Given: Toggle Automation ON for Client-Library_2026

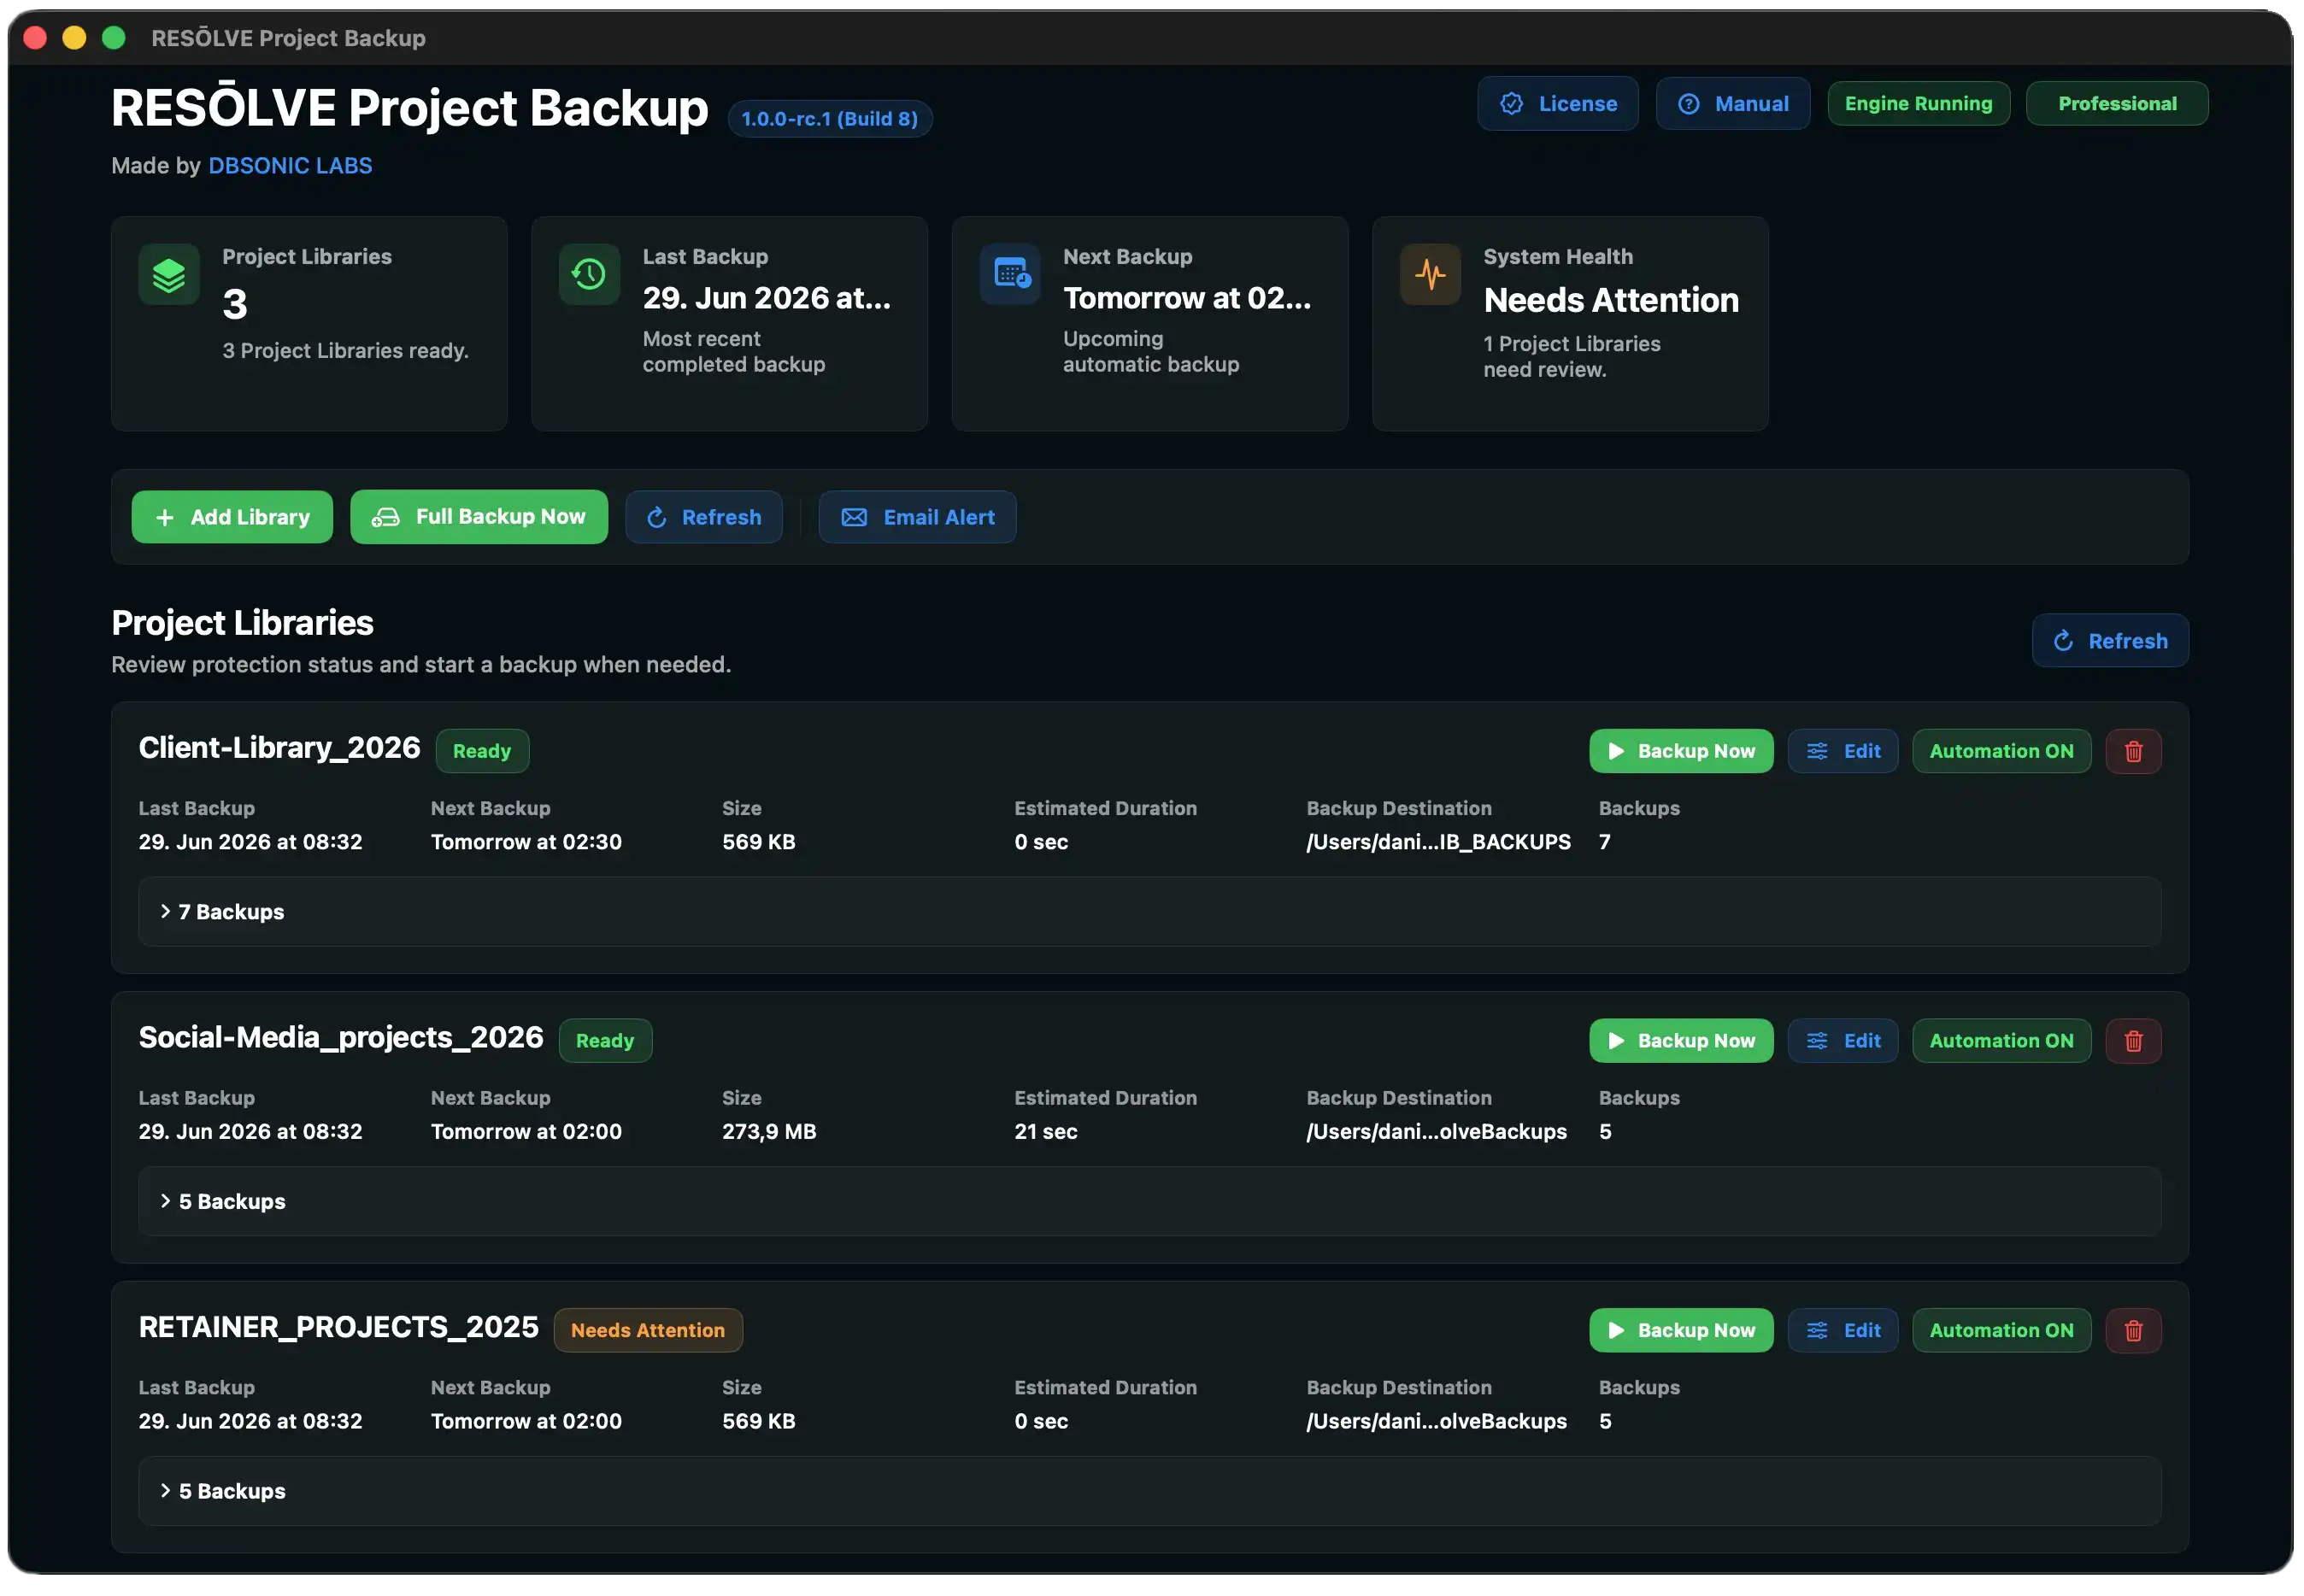Looking at the screenshot, I should [x=2001, y=751].
